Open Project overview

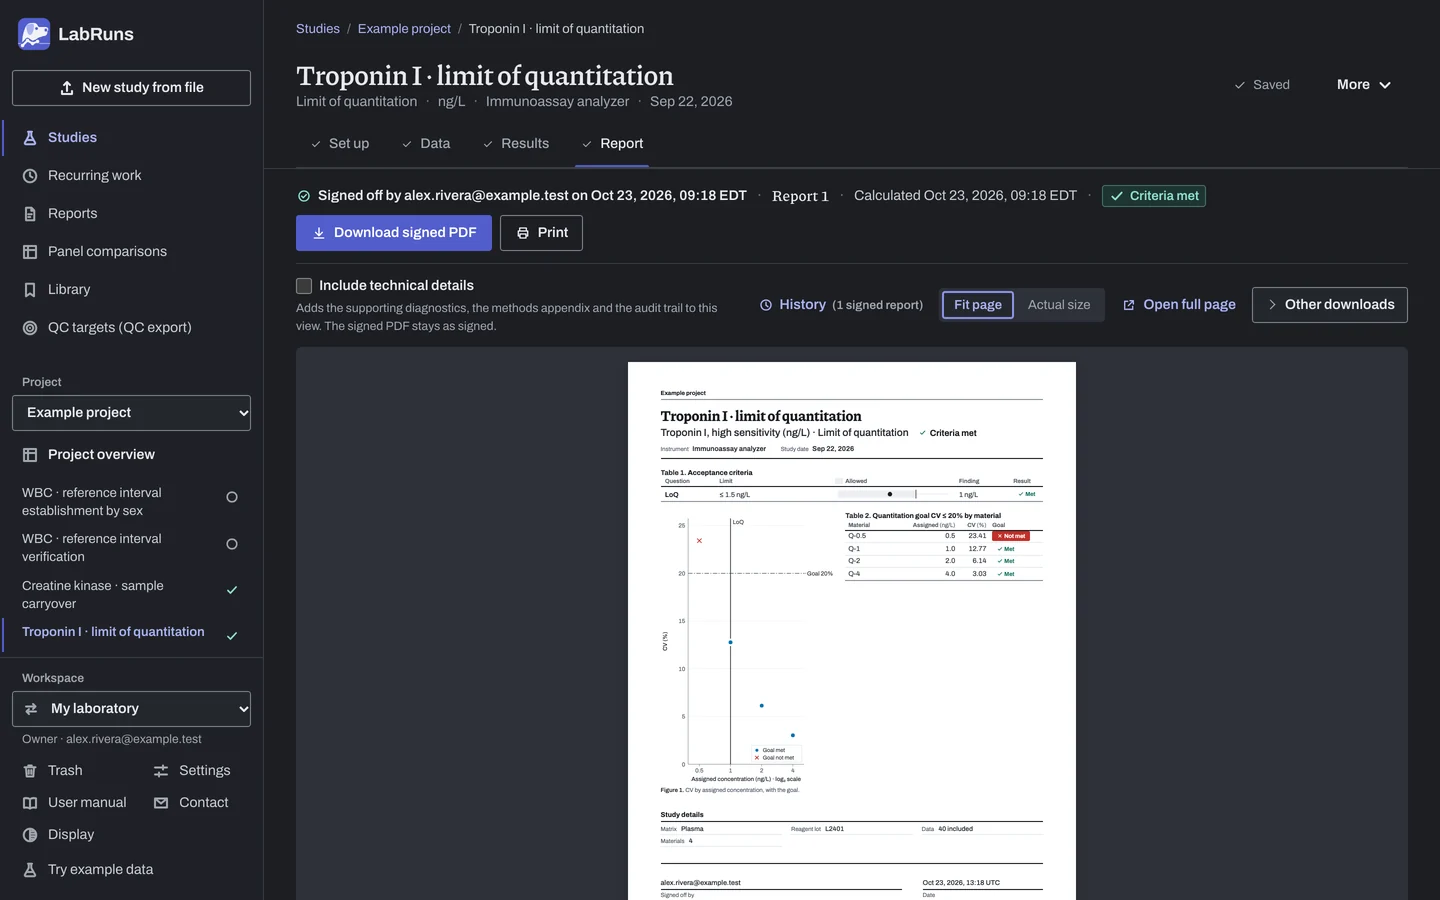(x=132, y=455)
